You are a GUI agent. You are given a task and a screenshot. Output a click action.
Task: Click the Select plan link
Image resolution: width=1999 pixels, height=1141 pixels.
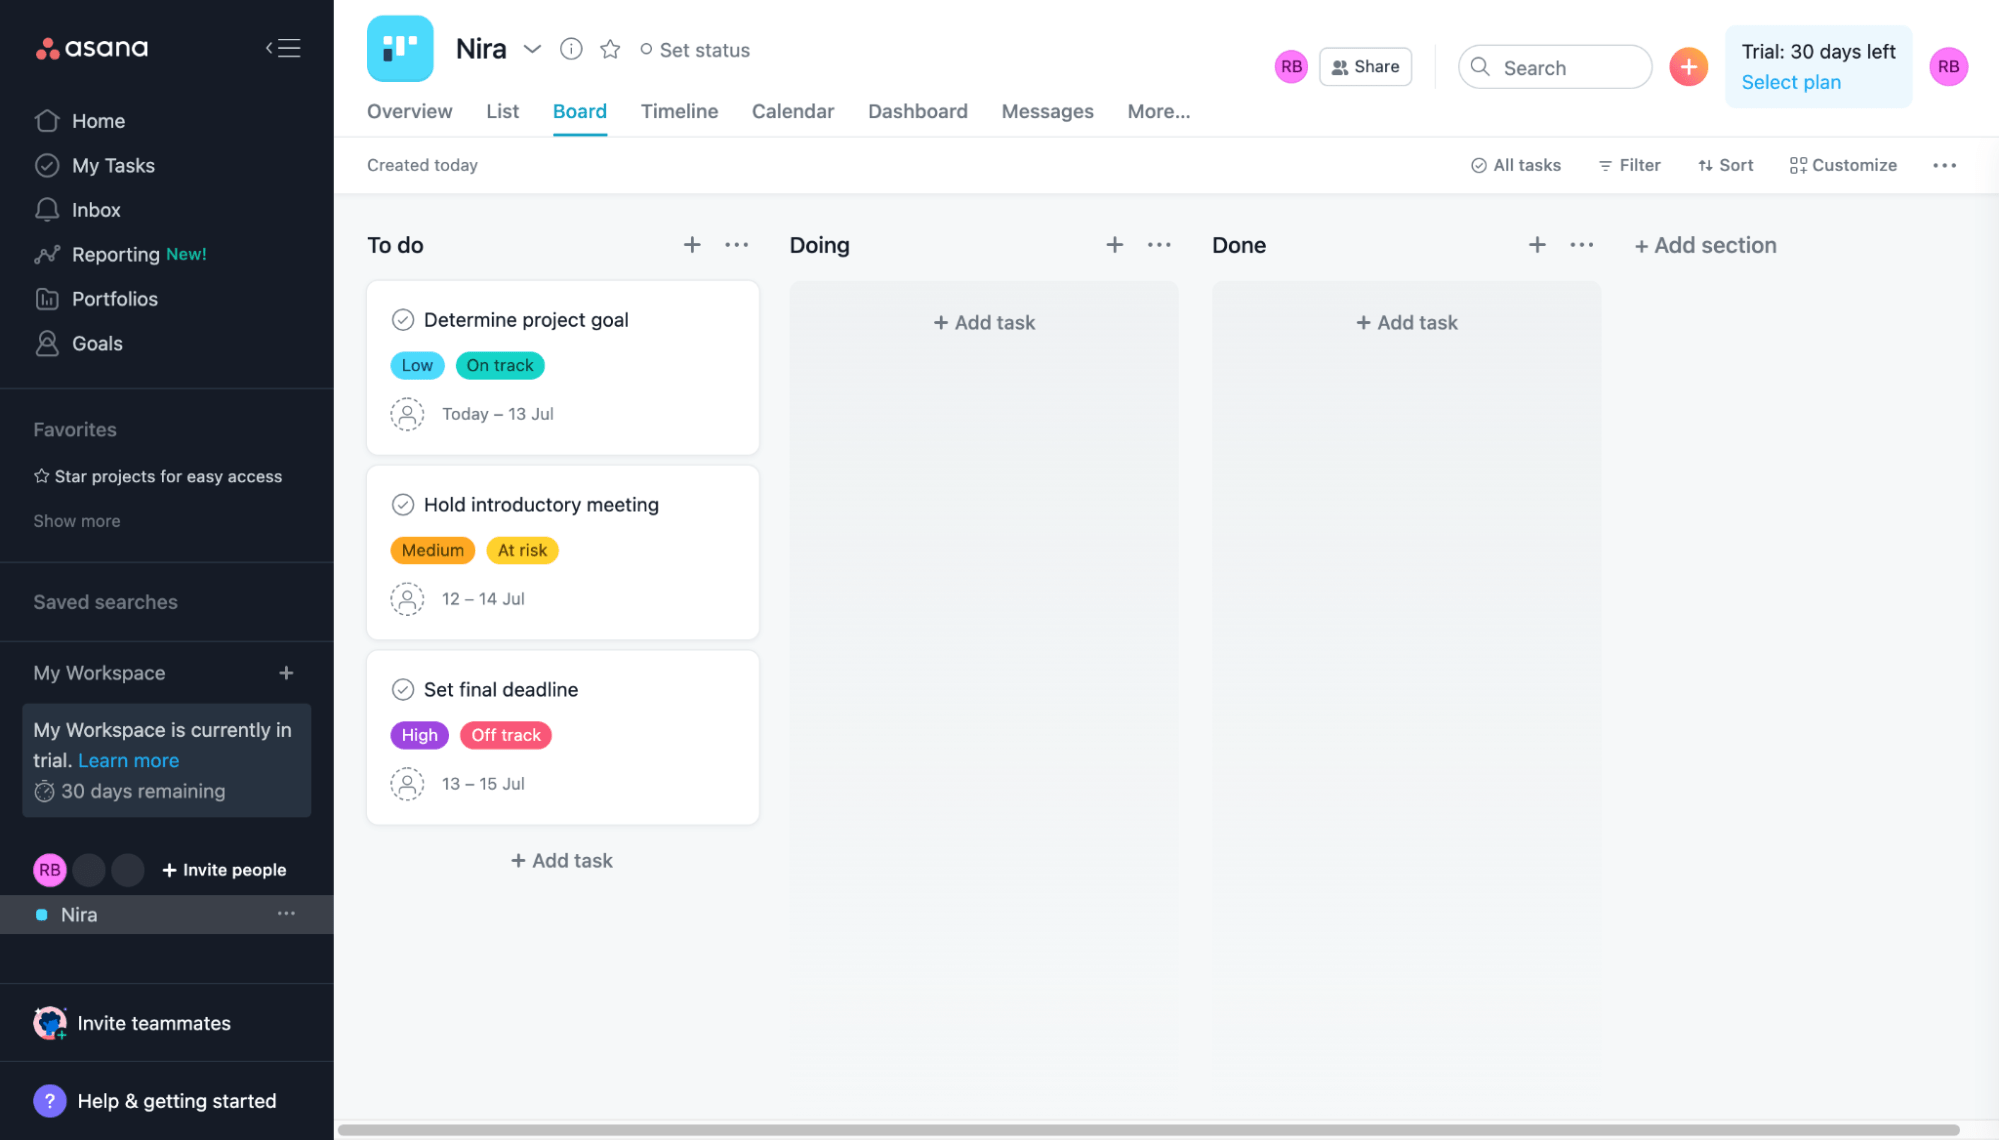pyautogui.click(x=1790, y=83)
